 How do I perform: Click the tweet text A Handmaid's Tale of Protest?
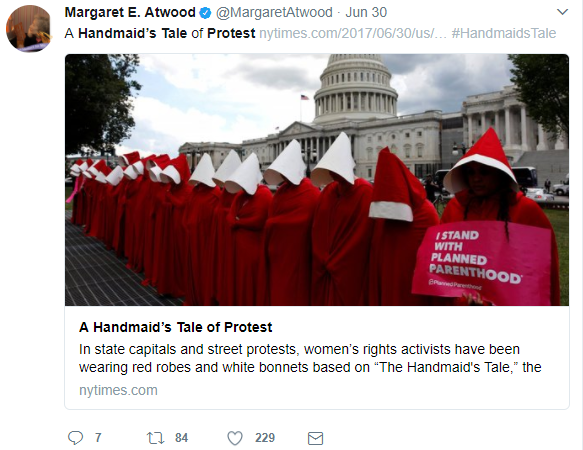(x=160, y=33)
